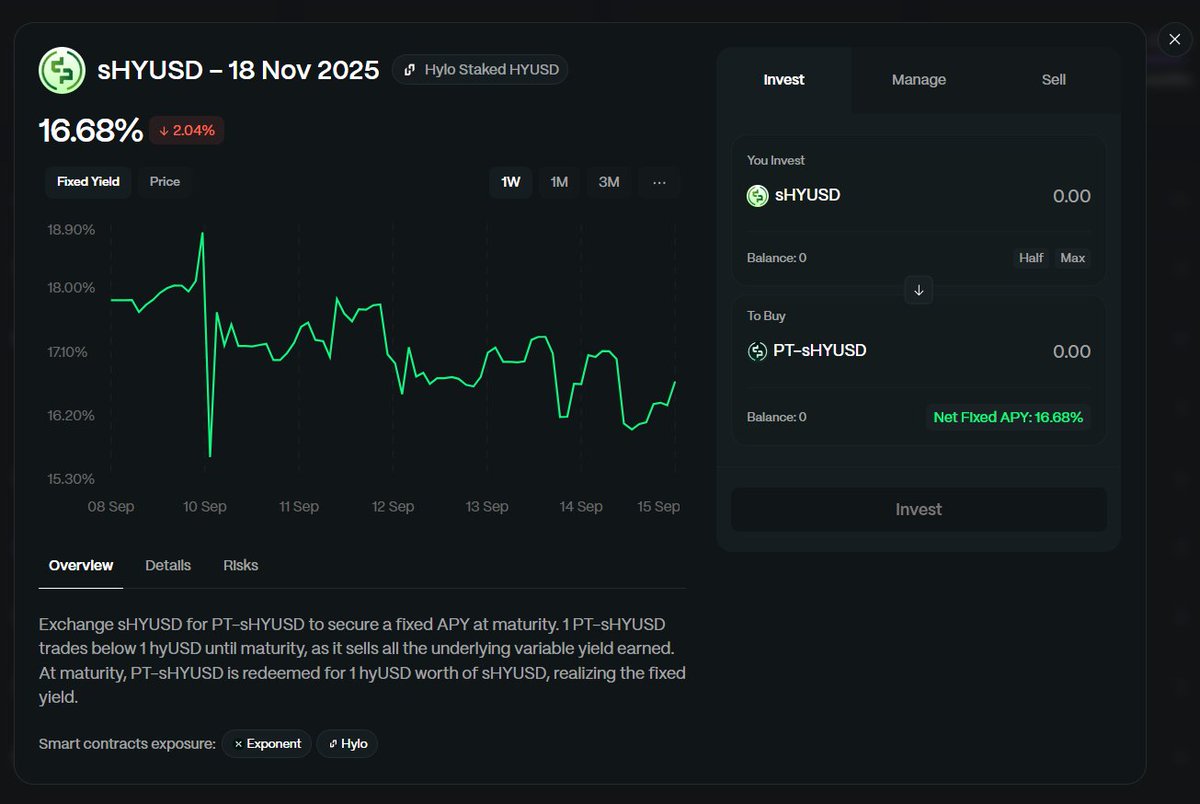Click the swap direction arrow icon

coord(919,290)
